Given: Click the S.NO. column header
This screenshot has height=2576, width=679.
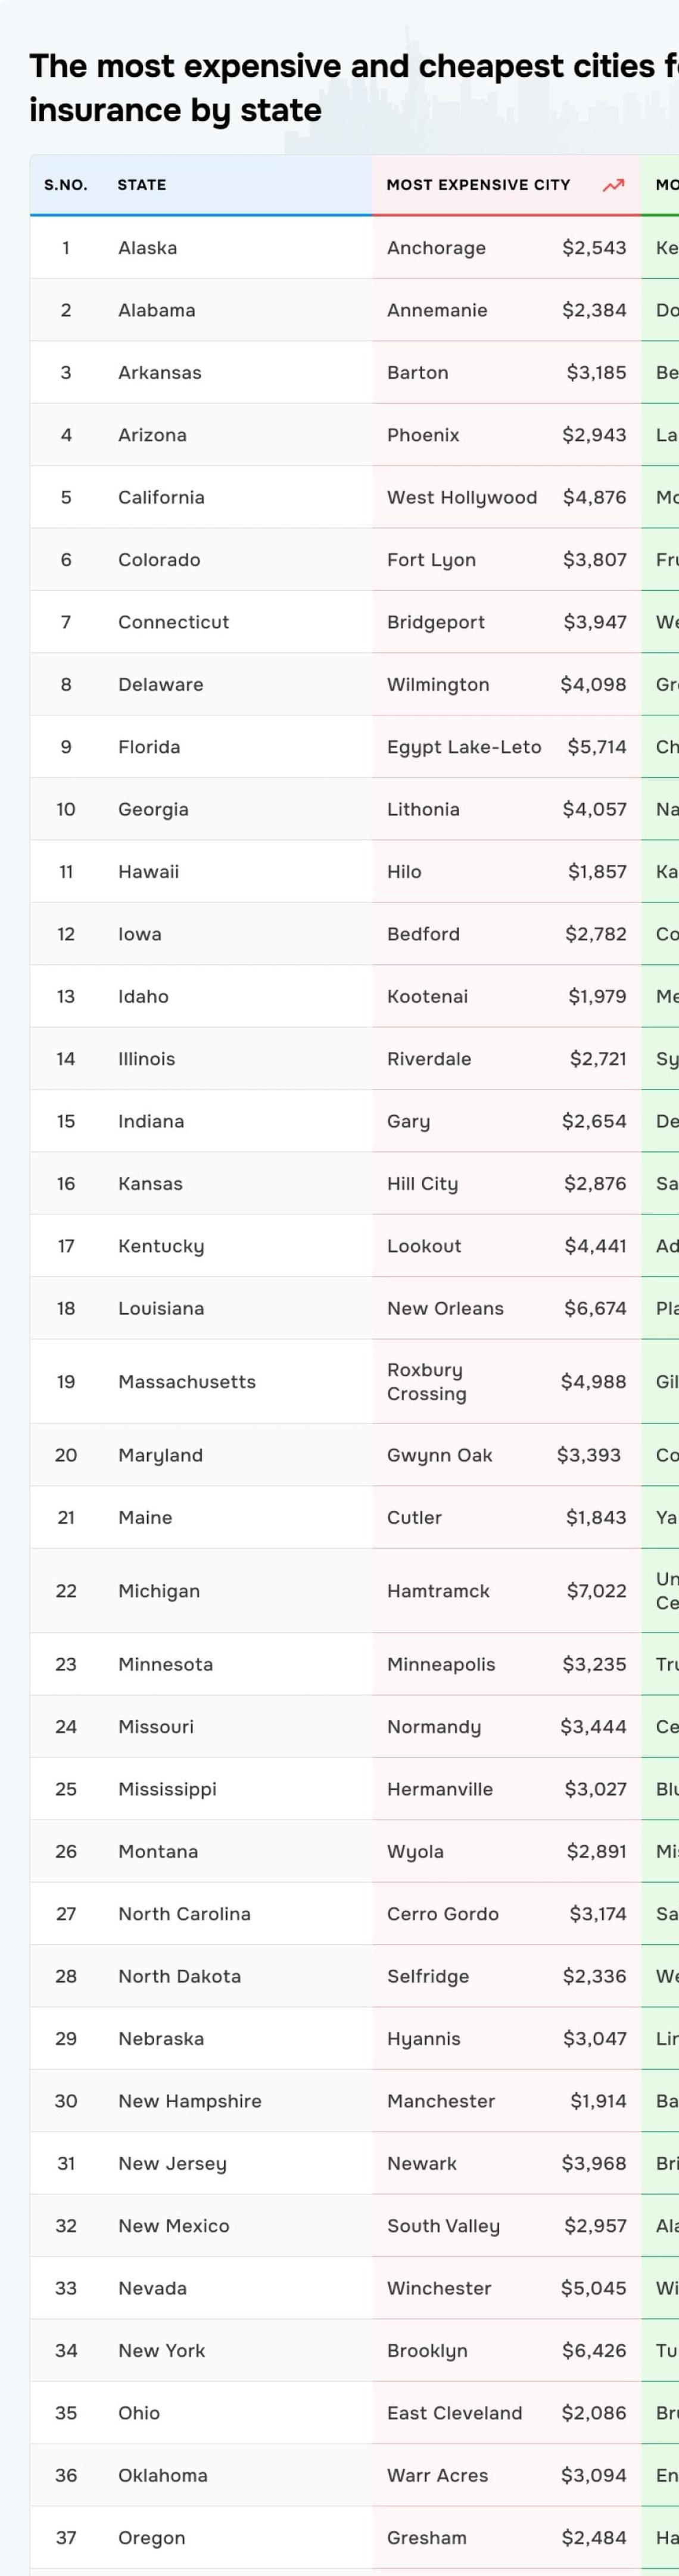Looking at the screenshot, I should click(66, 185).
